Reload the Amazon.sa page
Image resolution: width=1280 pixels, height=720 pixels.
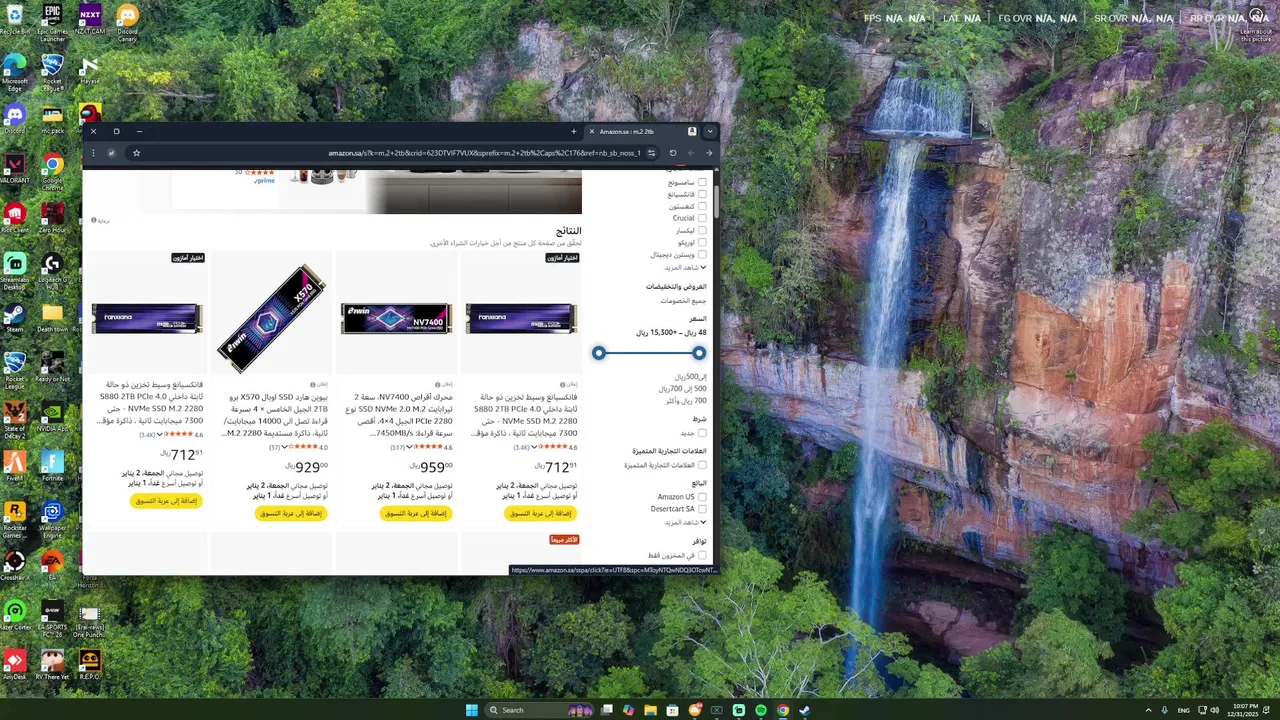tap(673, 153)
